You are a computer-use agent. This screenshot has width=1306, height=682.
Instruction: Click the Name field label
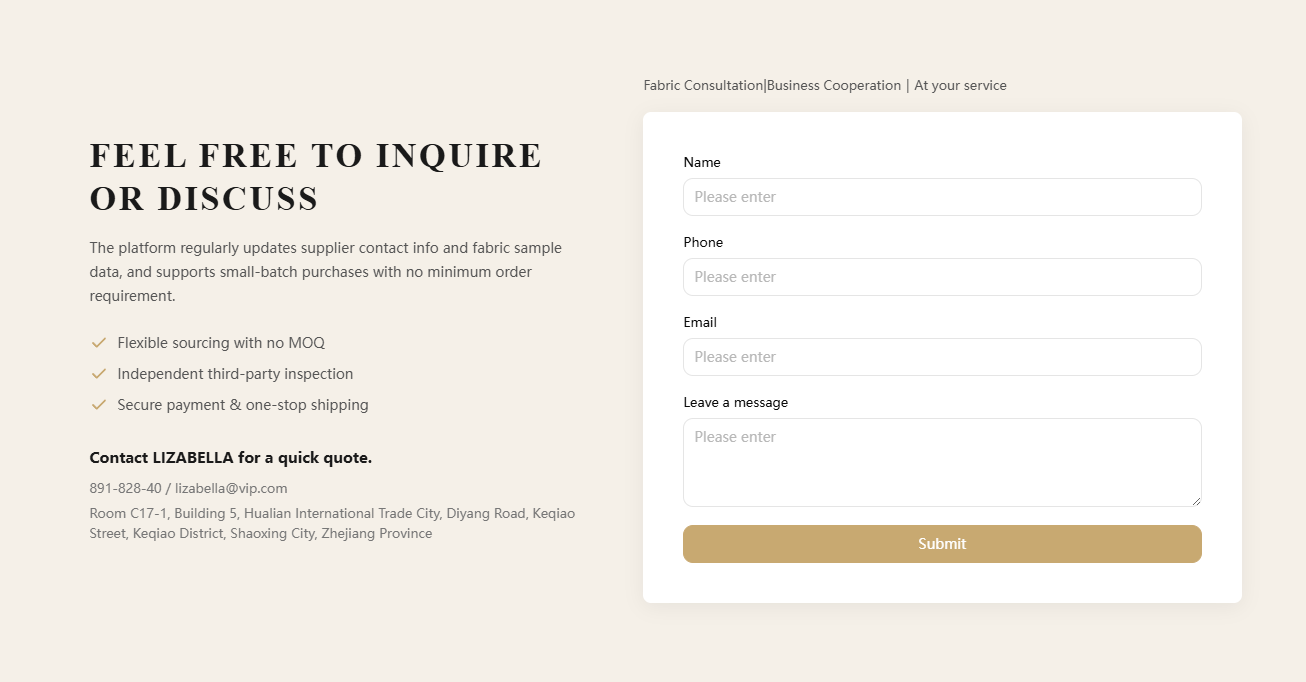coord(702,162)
